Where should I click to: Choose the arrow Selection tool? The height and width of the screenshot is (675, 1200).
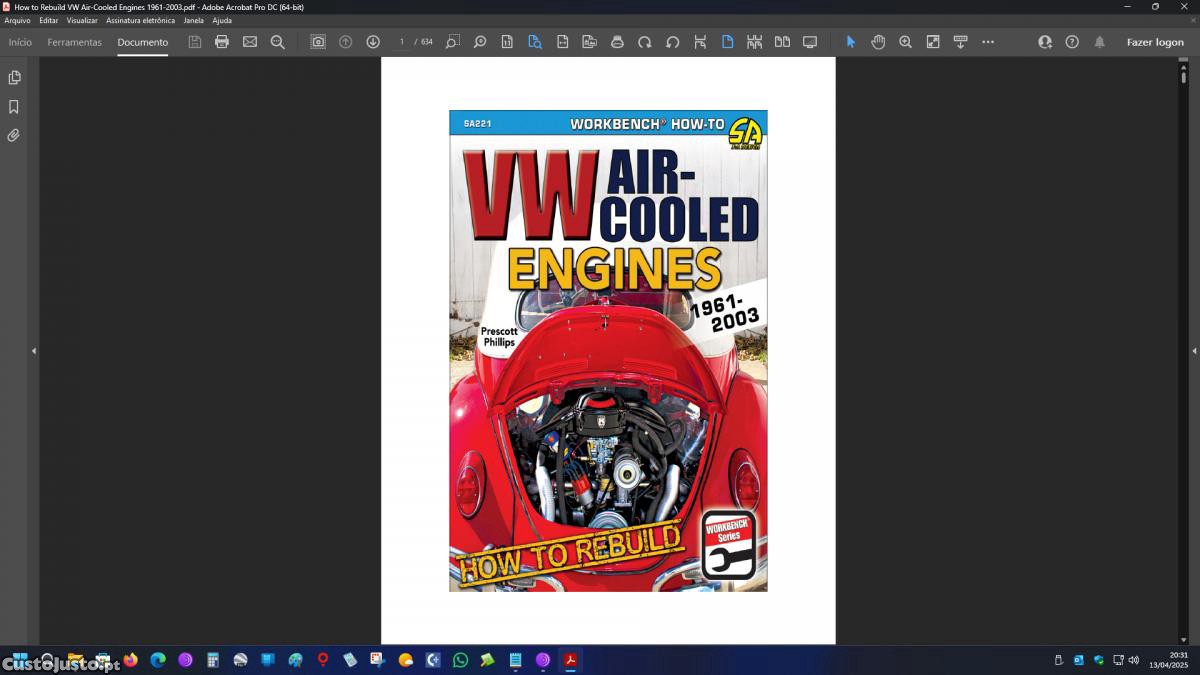[851, 42]
